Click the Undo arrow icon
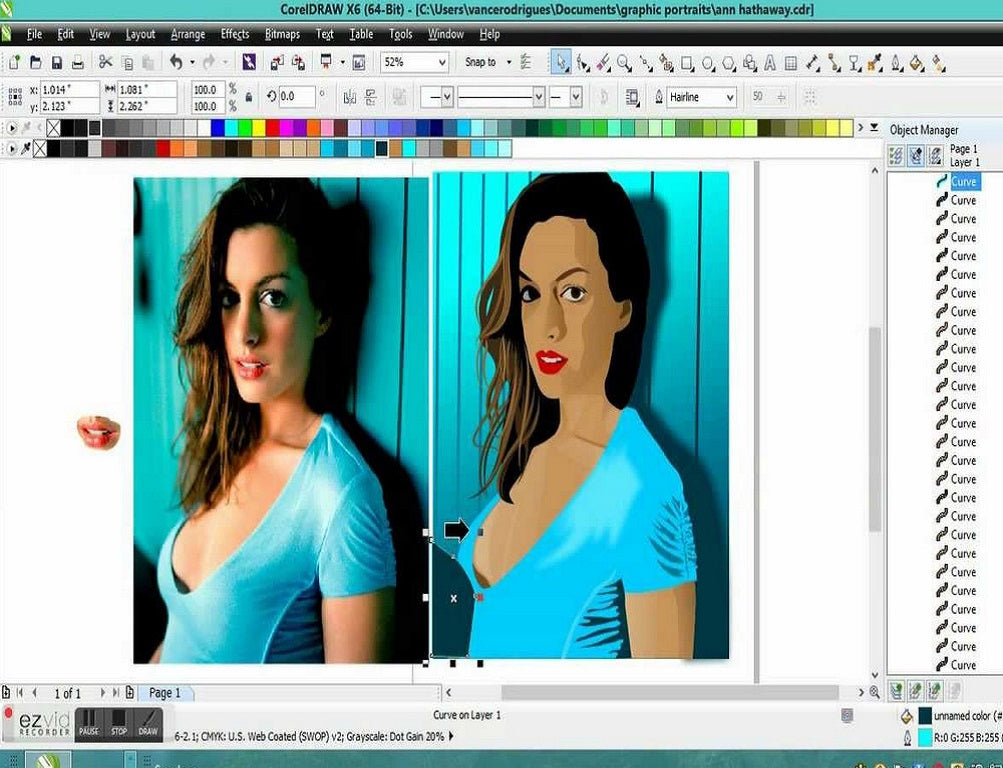The image size is (1003, 768). click(x=177, y=62)
